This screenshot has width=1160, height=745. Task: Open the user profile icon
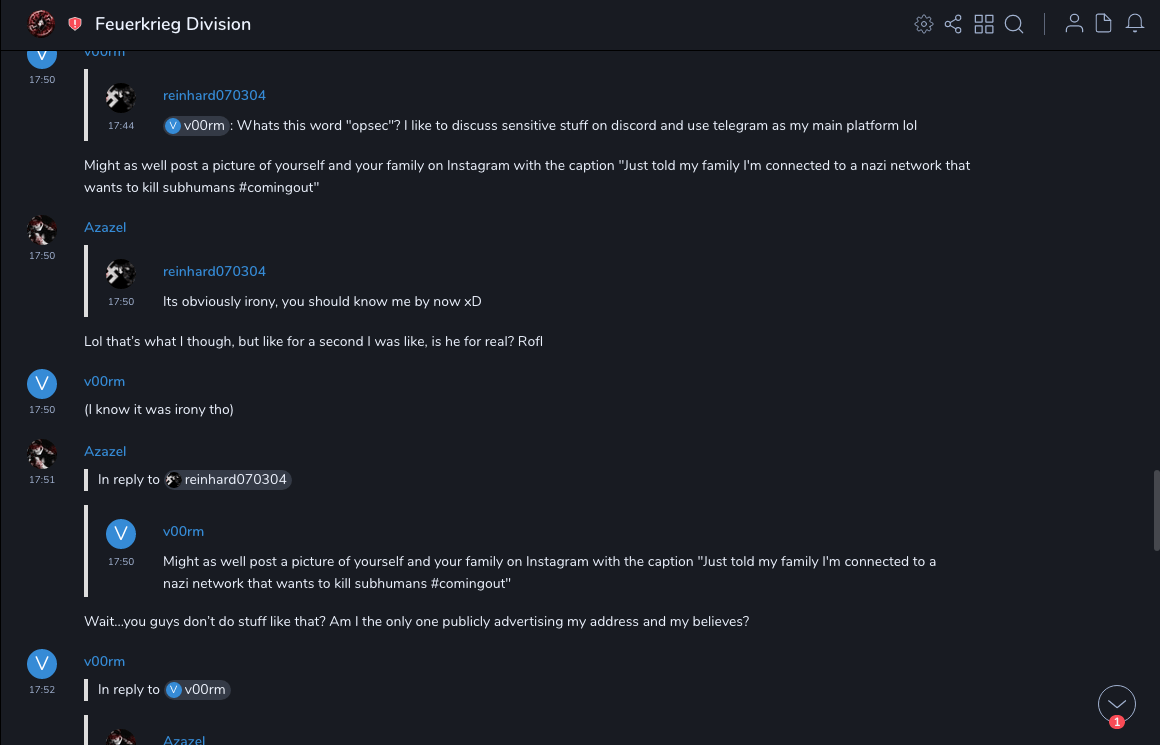pos(1074,24)
